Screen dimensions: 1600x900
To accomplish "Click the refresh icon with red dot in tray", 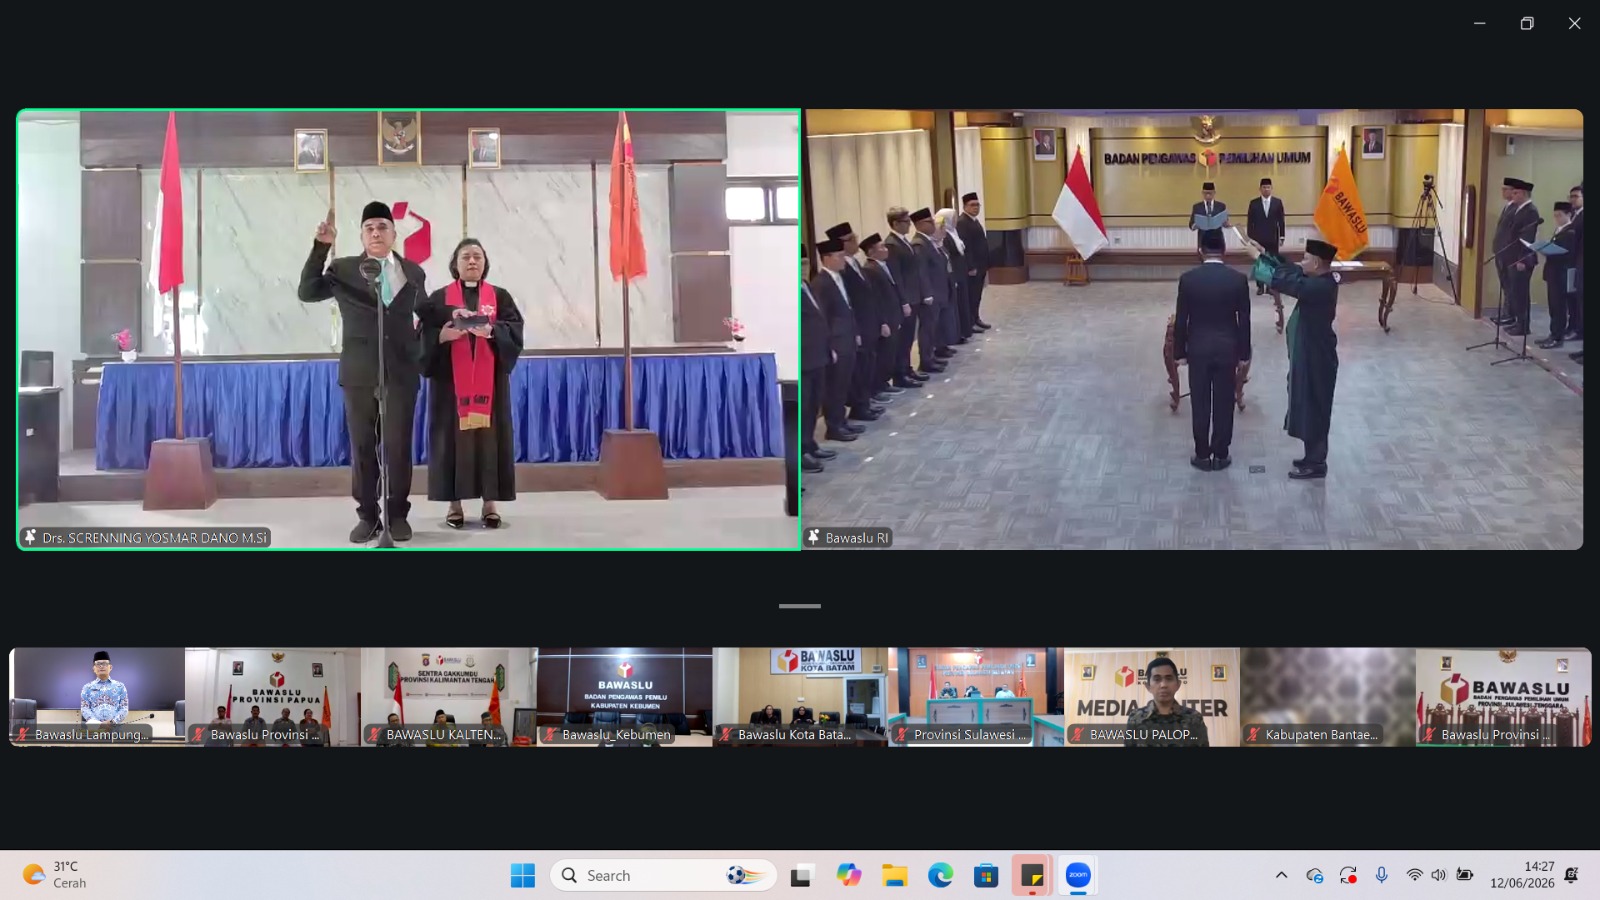I will (x=1348, y=875).
